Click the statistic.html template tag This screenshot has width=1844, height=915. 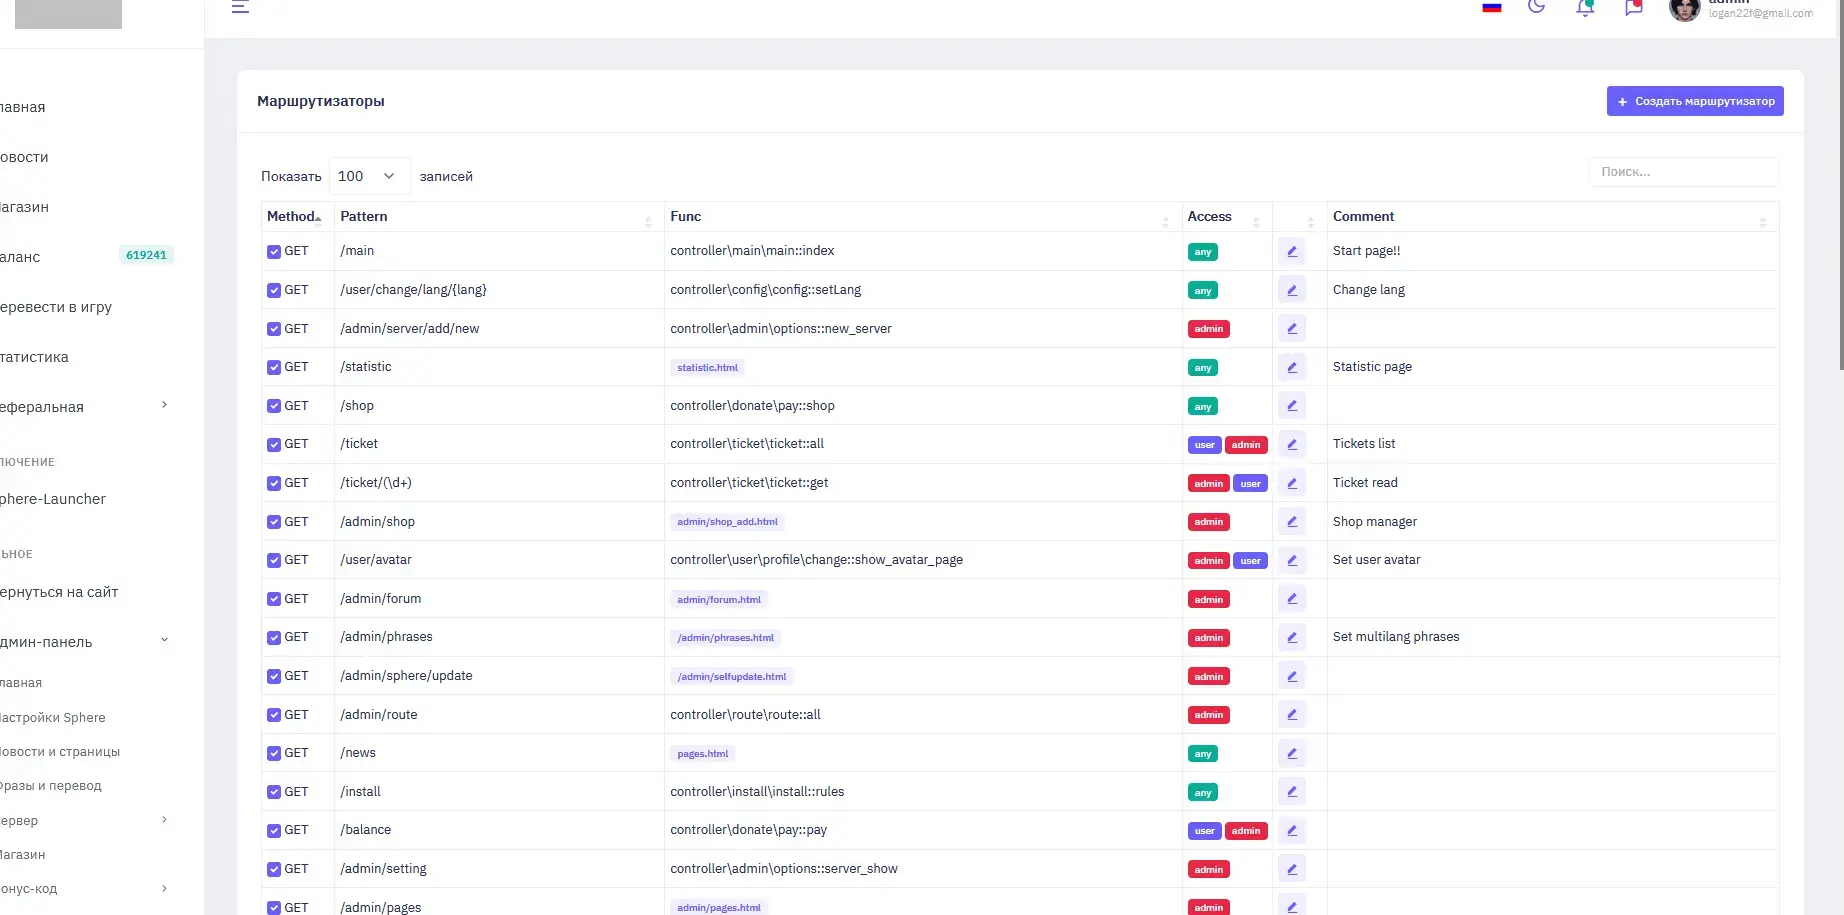tap(707, 368)
